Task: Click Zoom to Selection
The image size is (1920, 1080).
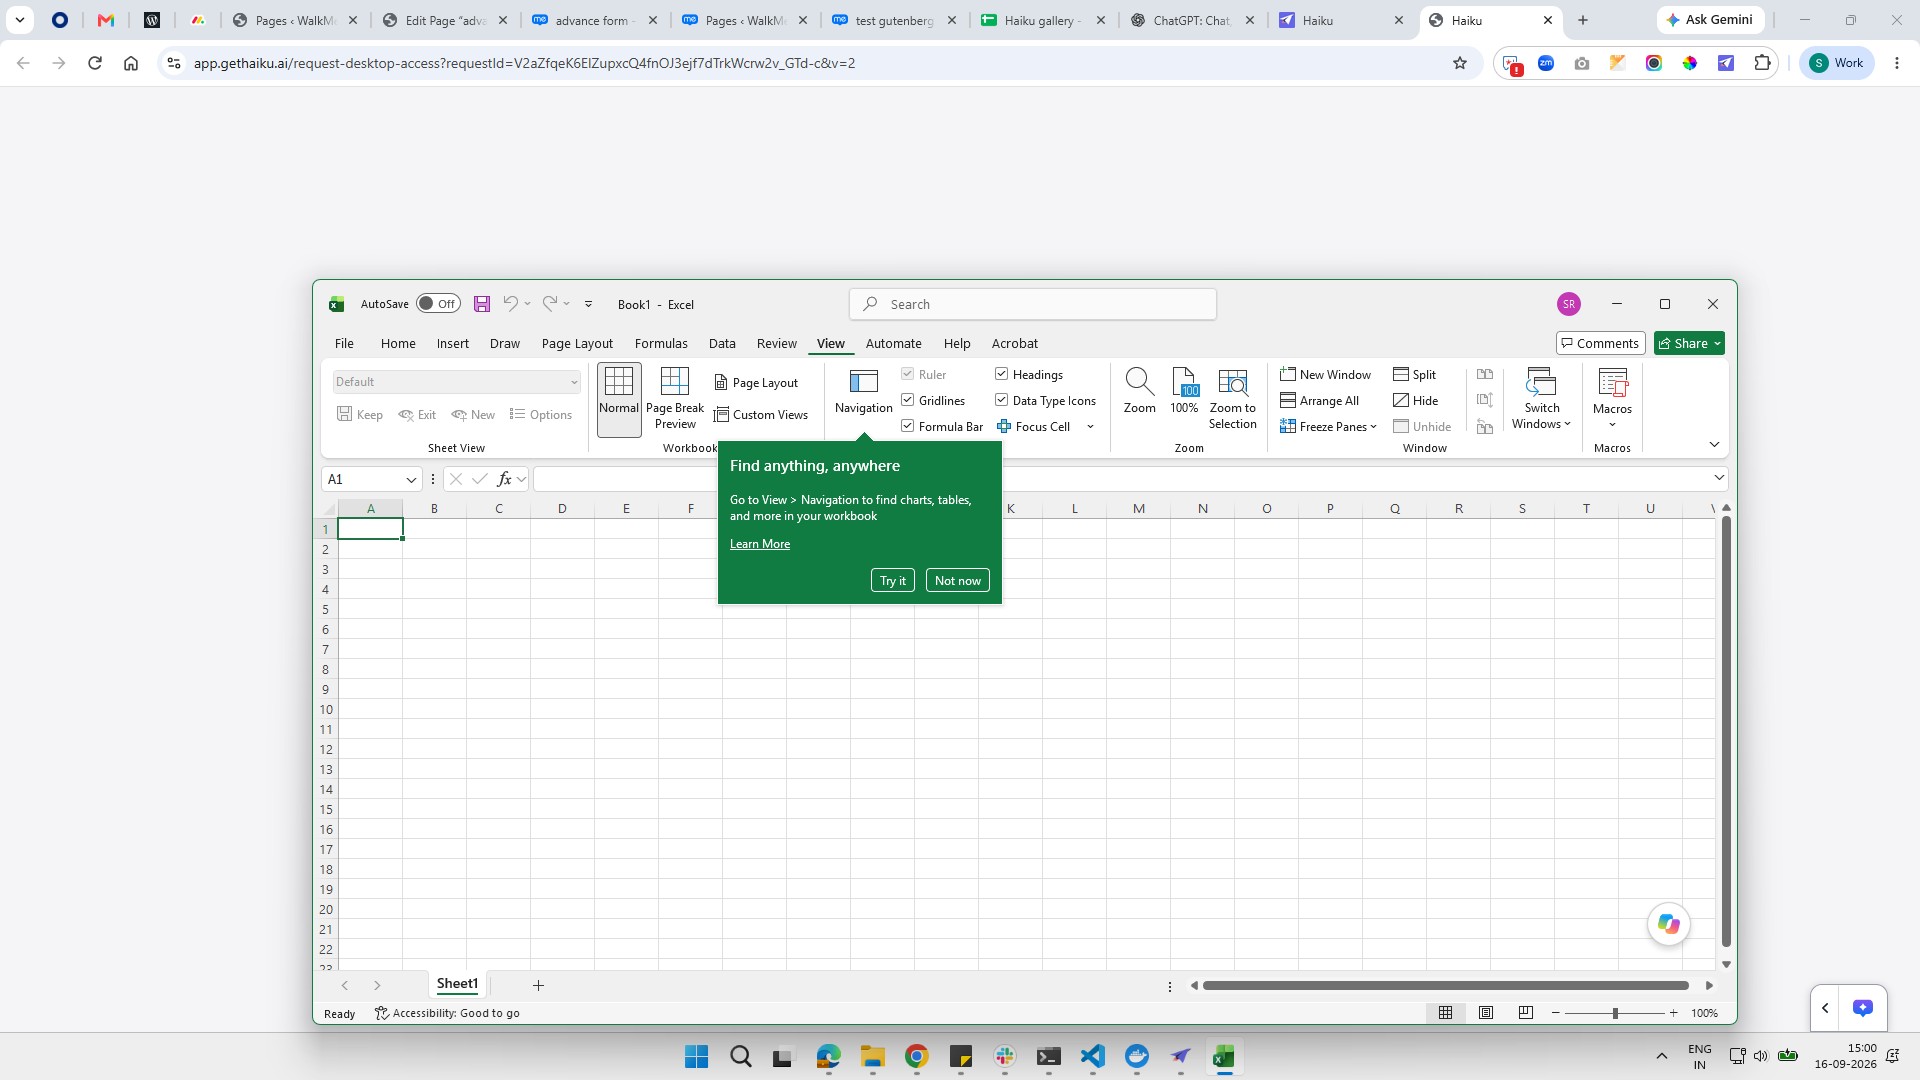Action: 1232,398
